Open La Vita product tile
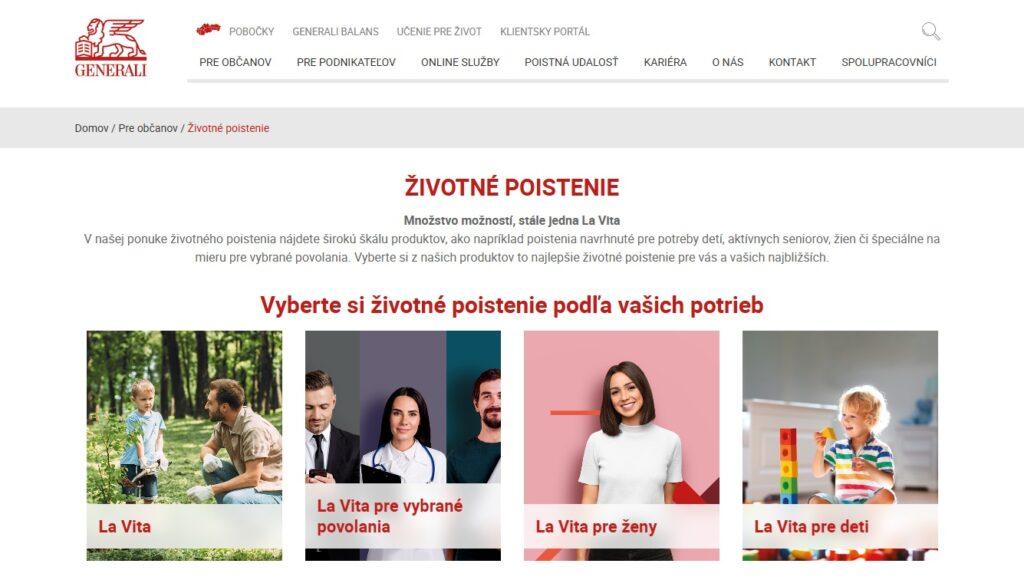 tap(184, 445)
